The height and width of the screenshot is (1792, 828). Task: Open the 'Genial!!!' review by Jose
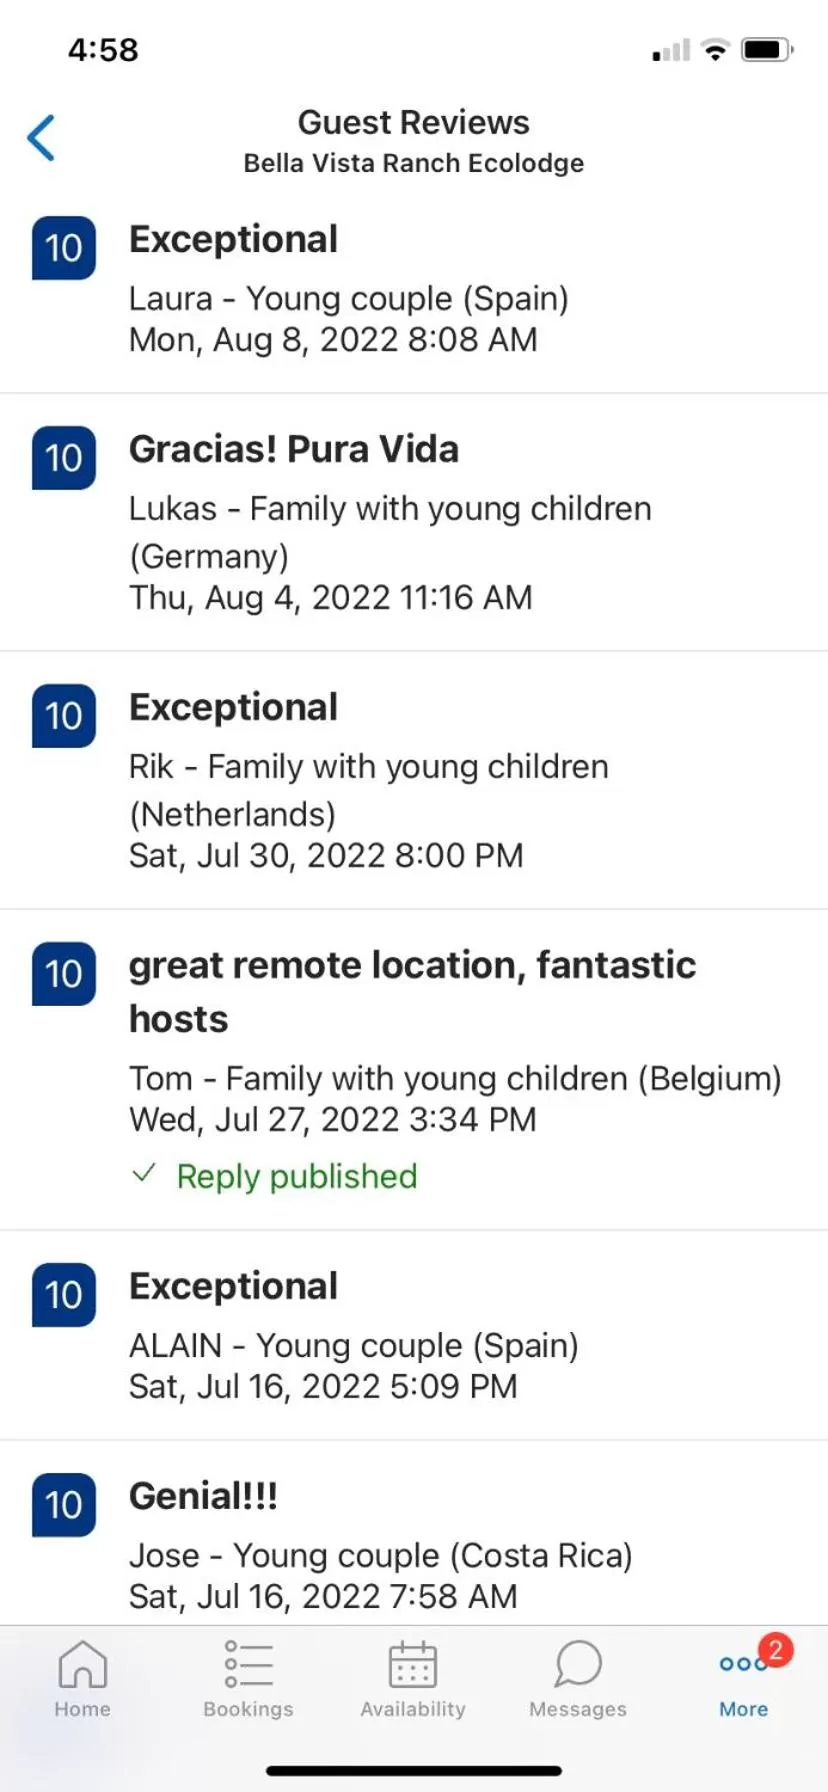204,1497
